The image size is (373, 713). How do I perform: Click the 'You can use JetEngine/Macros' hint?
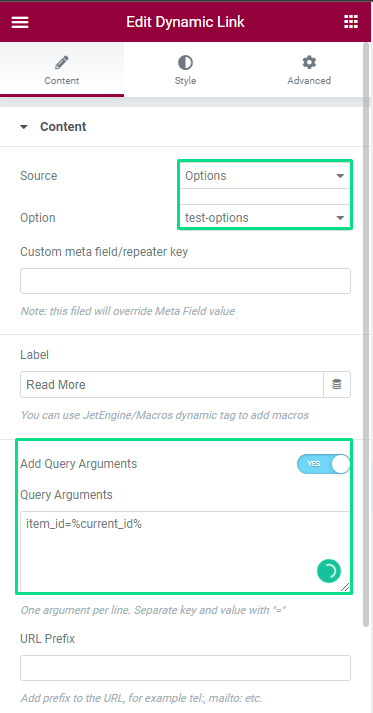point(165,415)
